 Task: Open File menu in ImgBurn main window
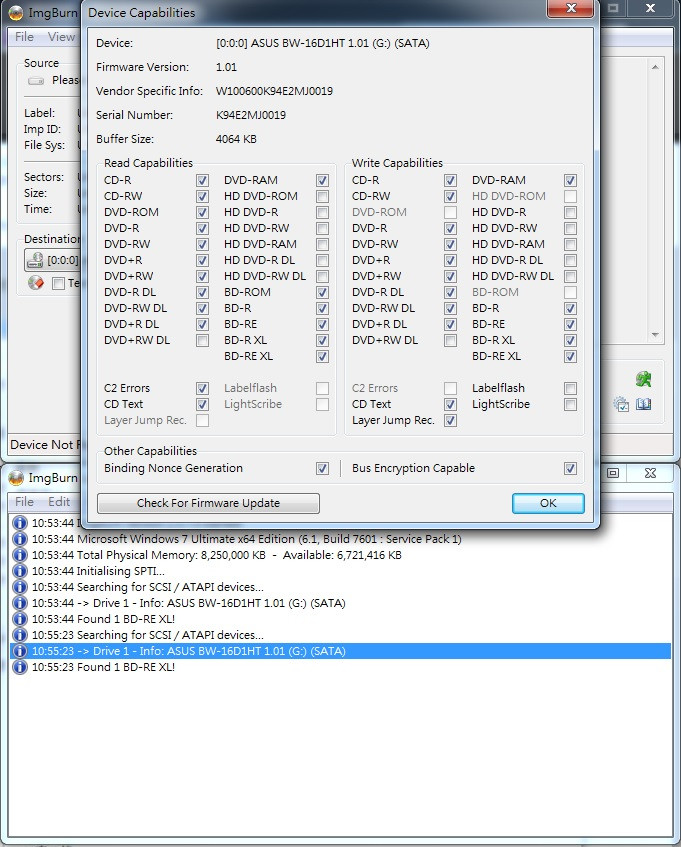pyautogui.click(x=24, y=37)
